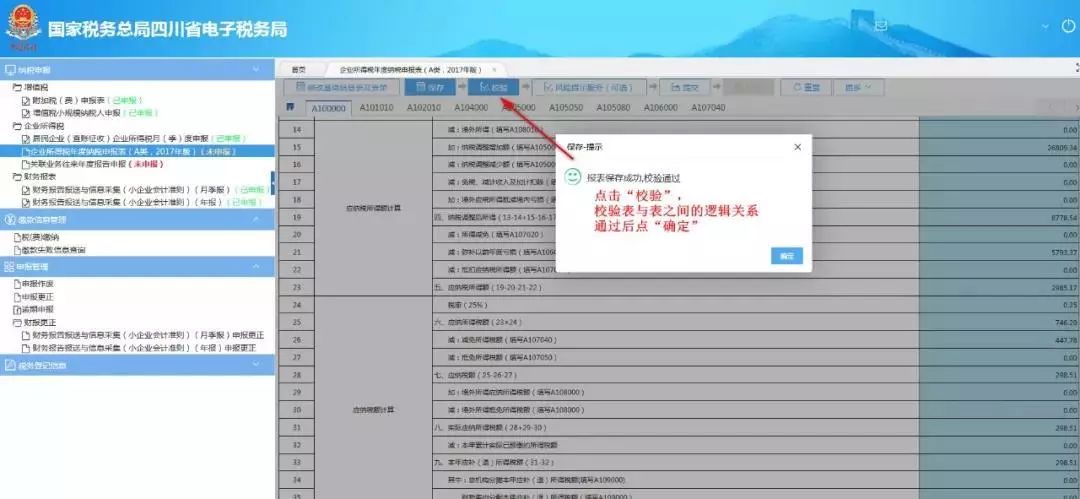The width and height of the screenshot is (1080, 499).
Task: Go to the 首页 tab
Action: (299, 70)
